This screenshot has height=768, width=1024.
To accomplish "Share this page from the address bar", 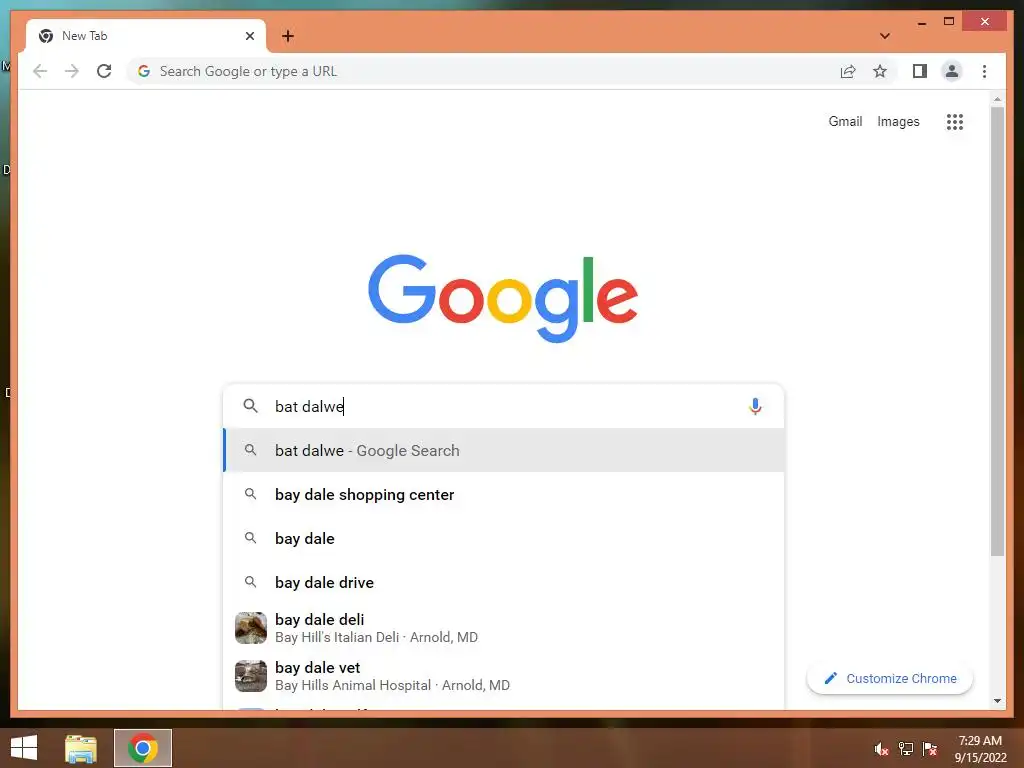I will click(x=848, y=71).
